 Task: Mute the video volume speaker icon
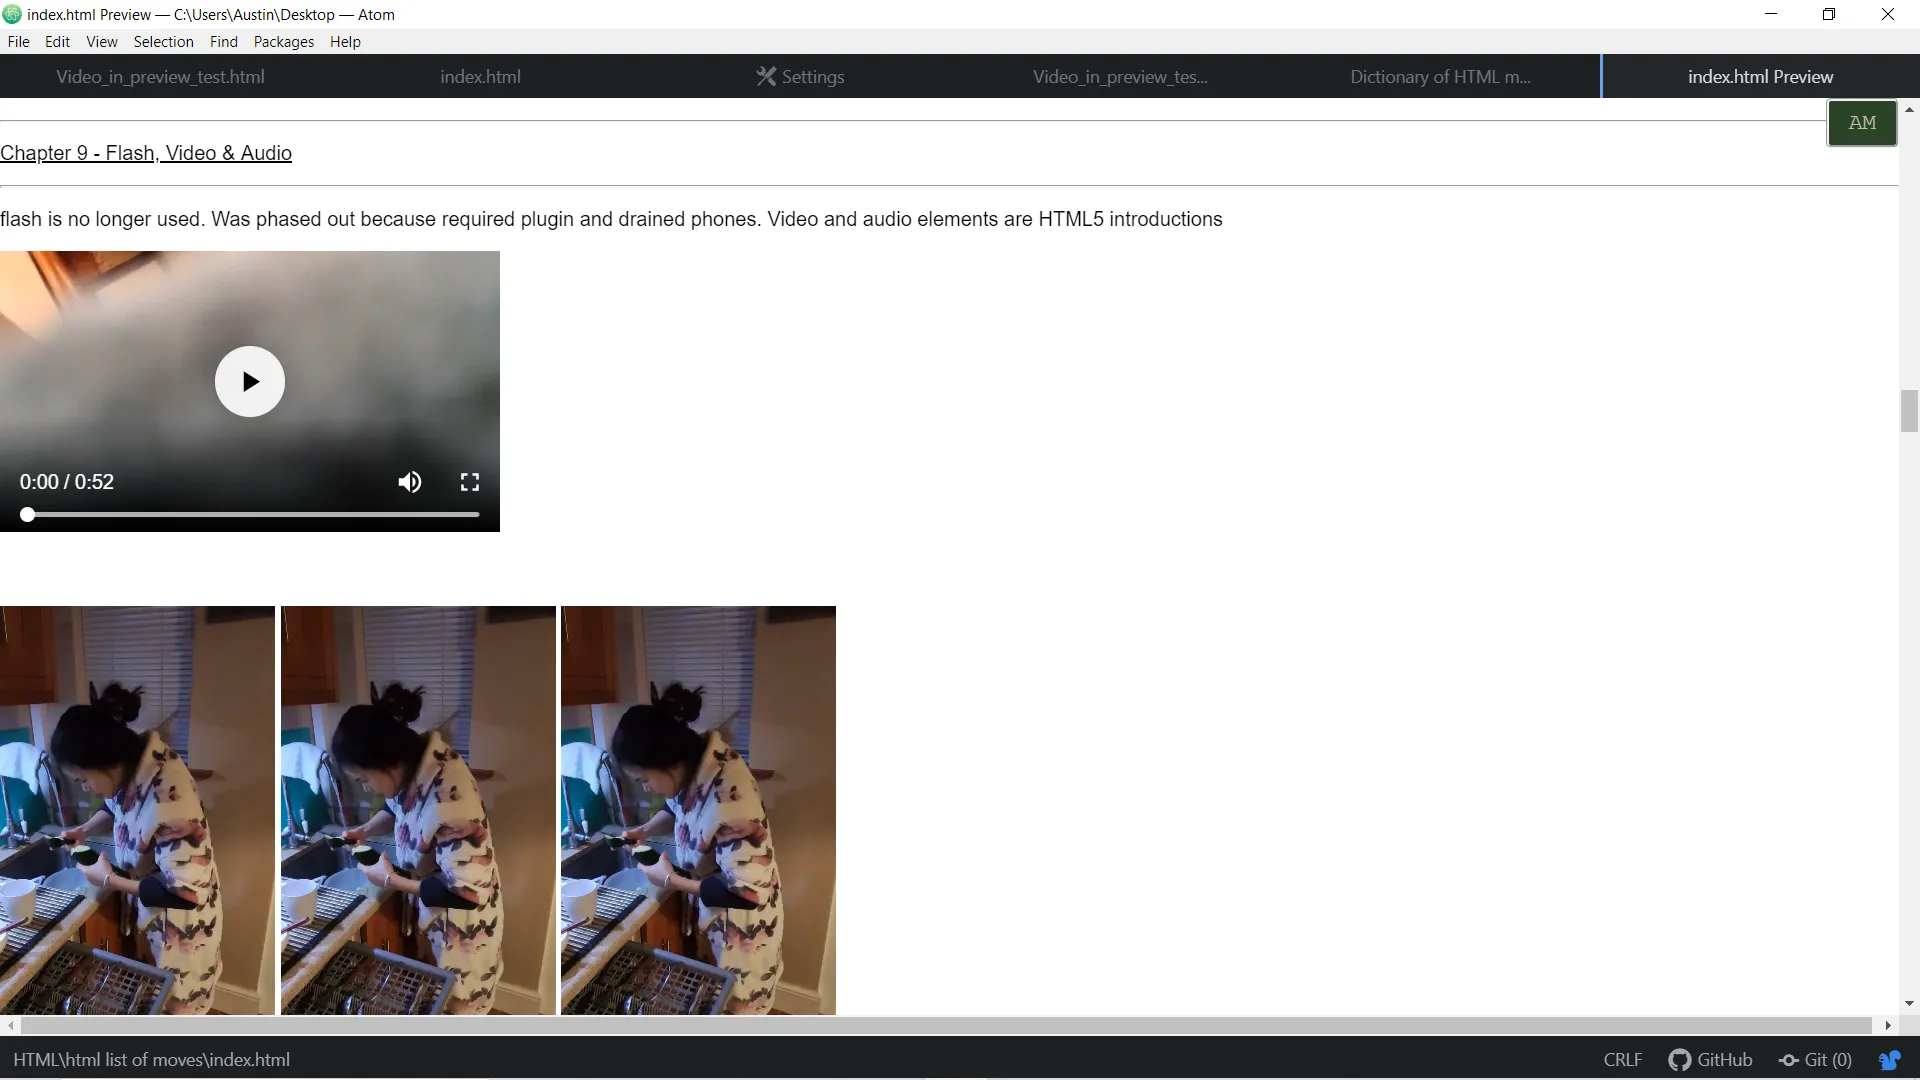409,482
